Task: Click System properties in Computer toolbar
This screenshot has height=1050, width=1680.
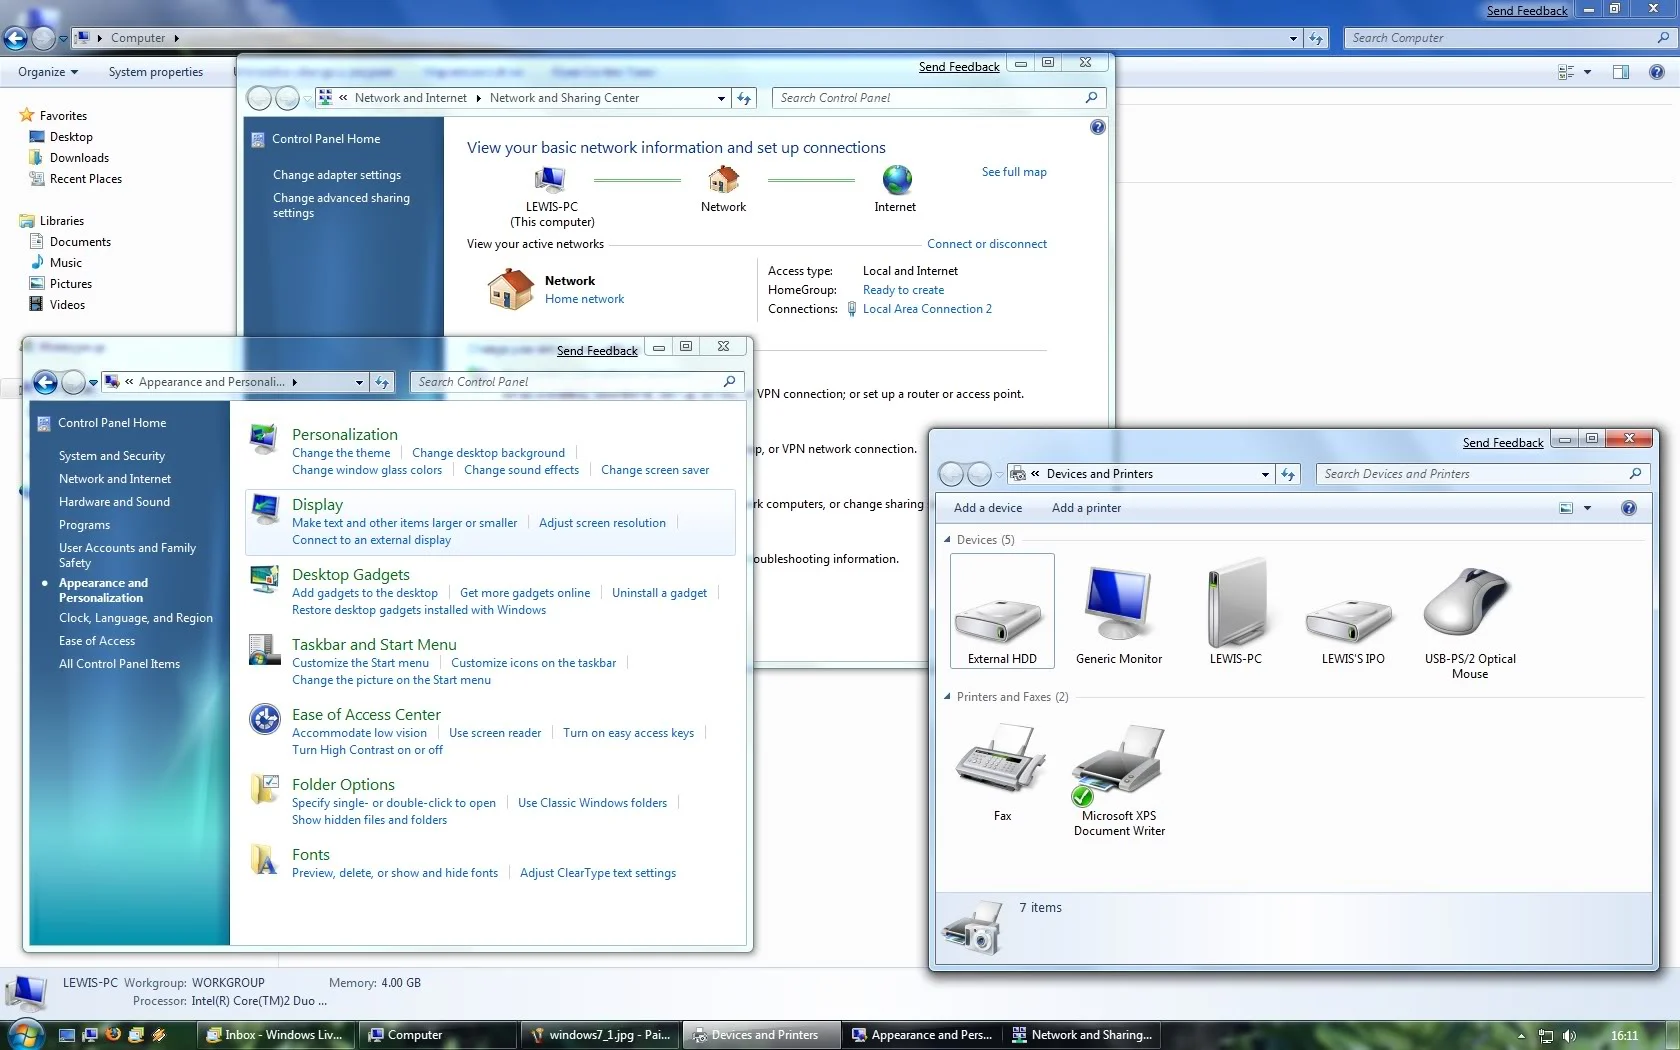Action: 156,72
